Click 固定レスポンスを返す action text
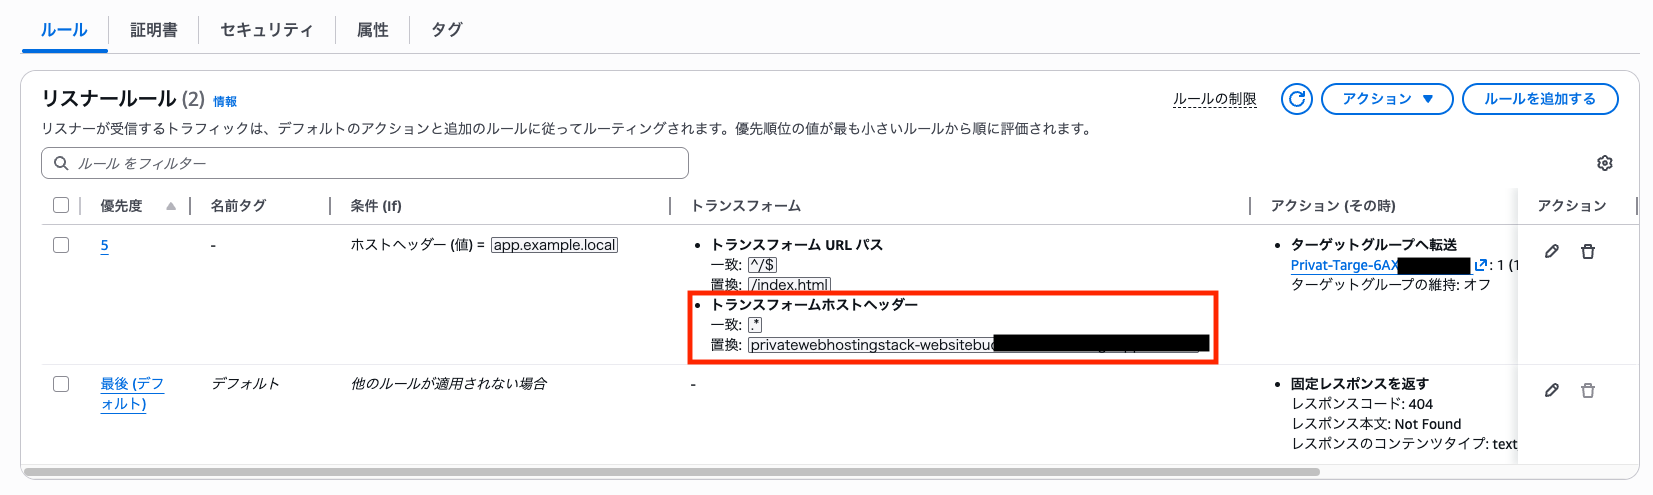 (x=1360, y=384)
